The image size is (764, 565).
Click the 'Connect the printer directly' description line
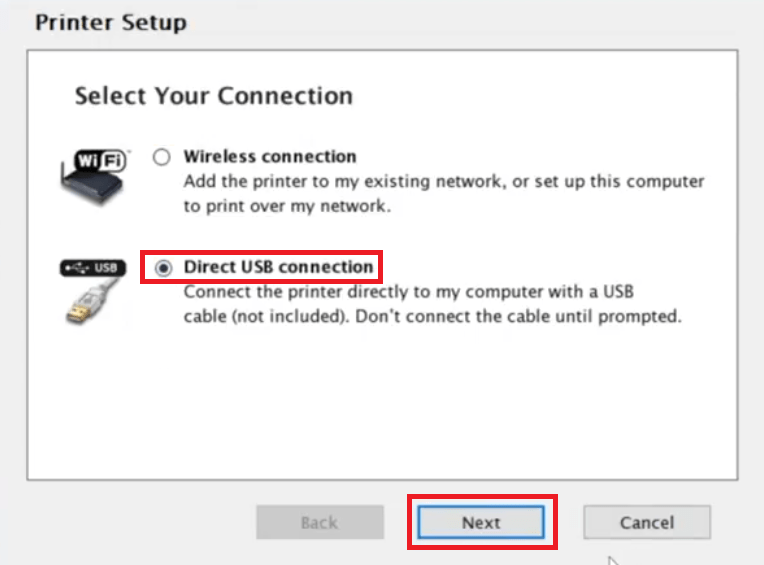[408, 292]
